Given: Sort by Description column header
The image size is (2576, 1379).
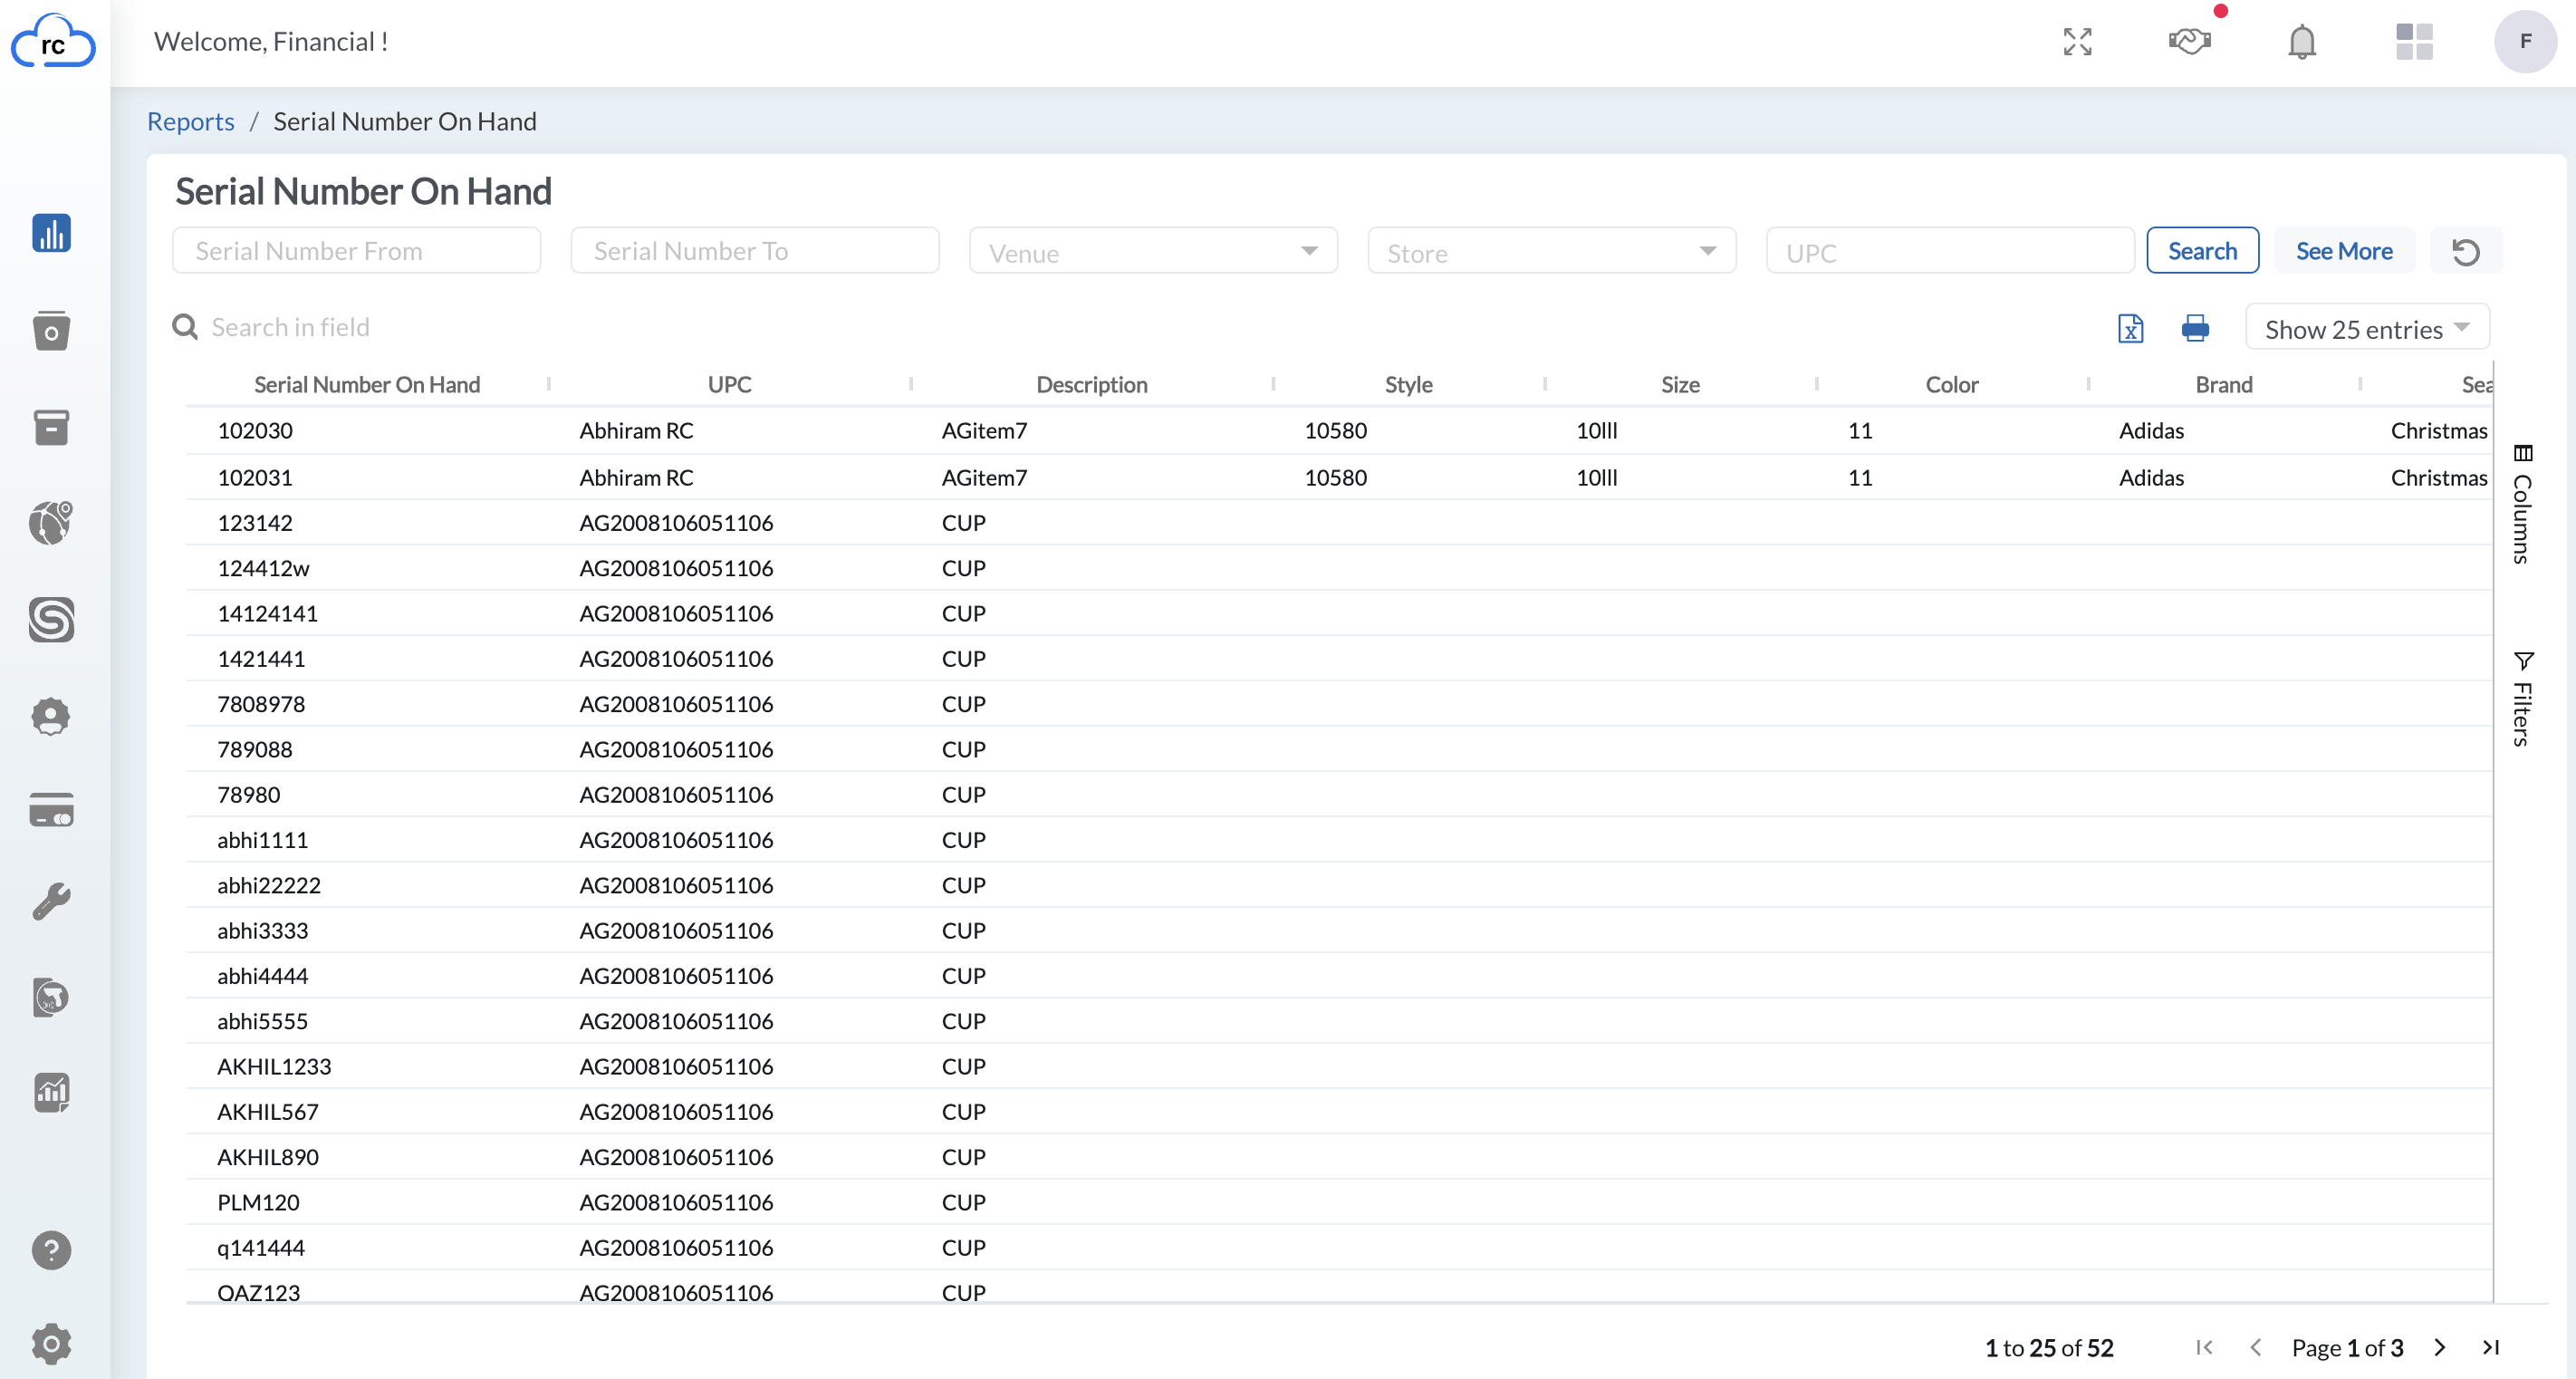Looking at the screenshot, I should tap(1091, 384).
